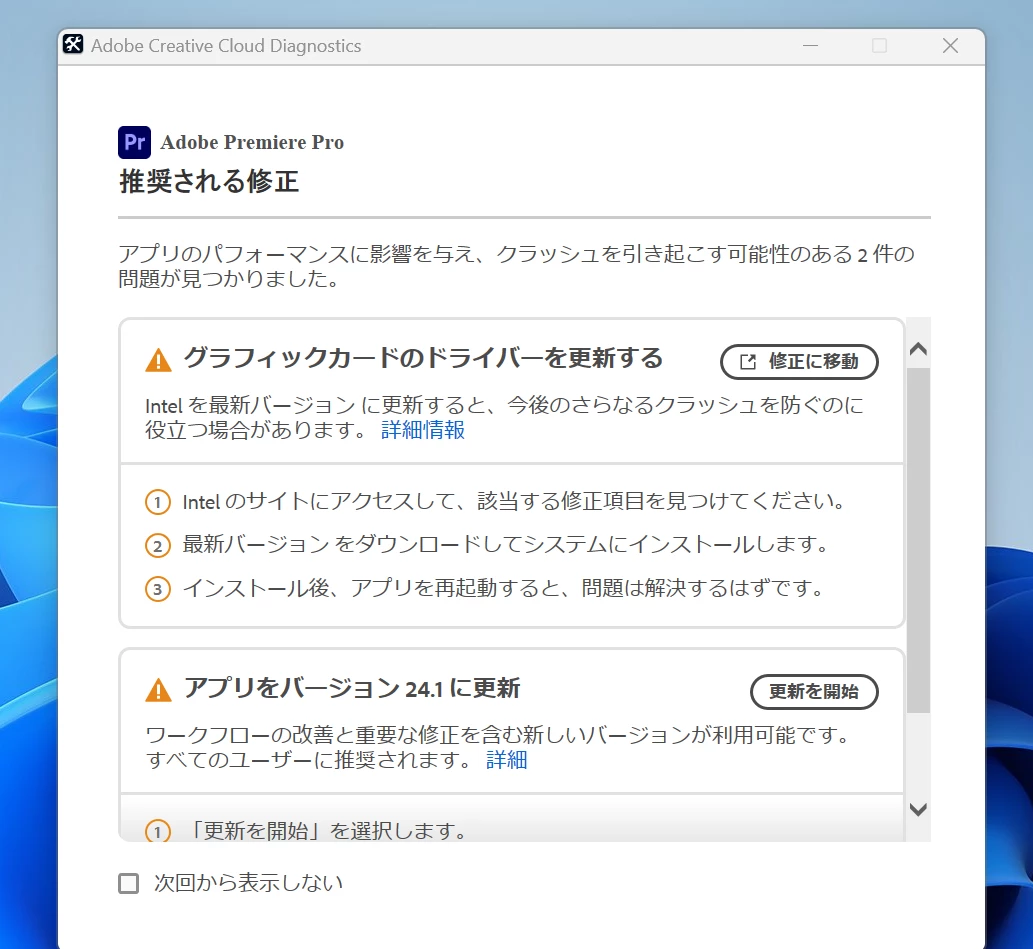Screen dimensions: 1033x949
Task: Click step 2 text '最新バージョン をダウンロードして'
Action: click(x=352, y=544)
